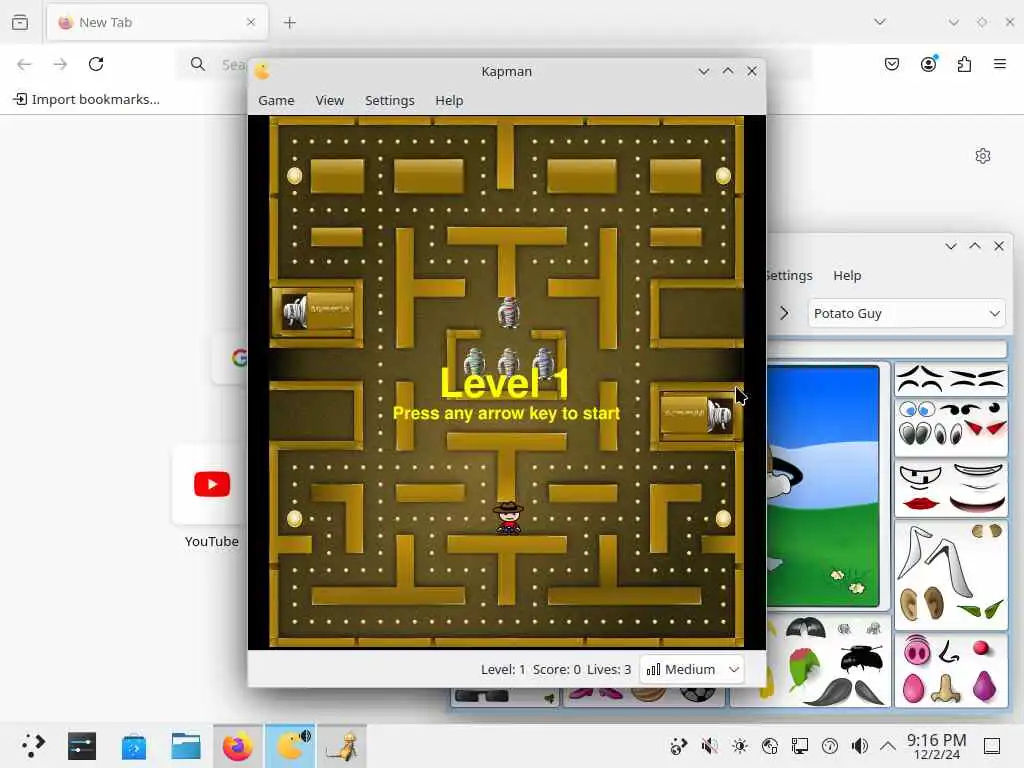Click Import bookmarks link

coord(87,99)
